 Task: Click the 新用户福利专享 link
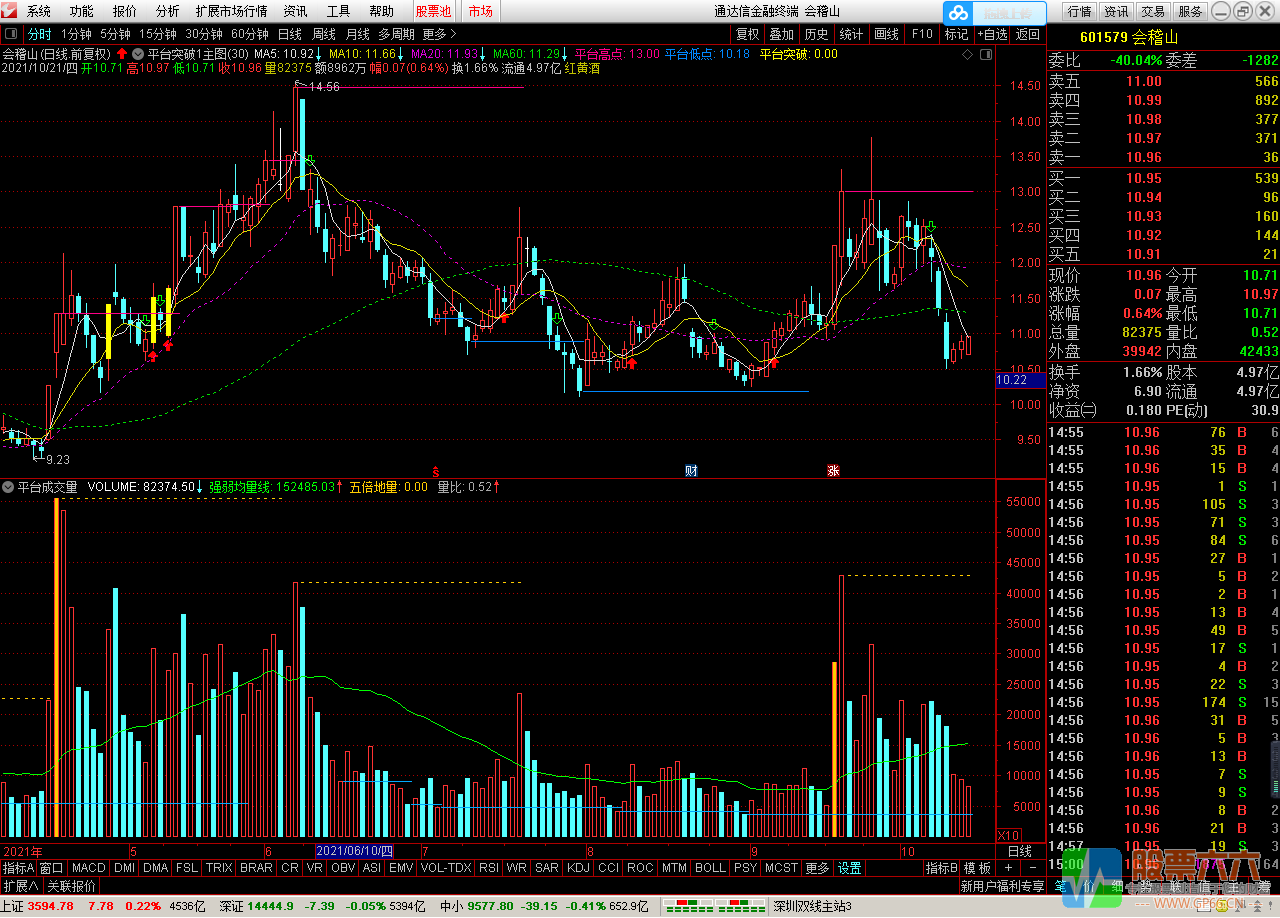[1001, 886]
